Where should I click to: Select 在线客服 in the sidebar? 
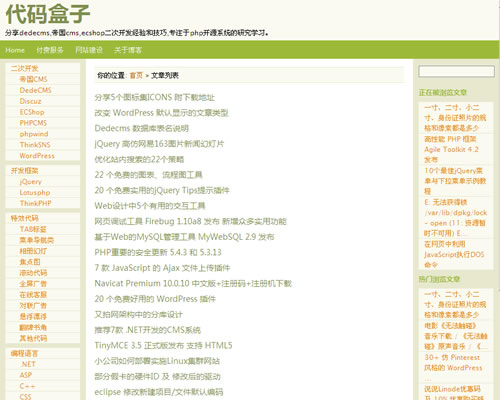click(33, 295)
